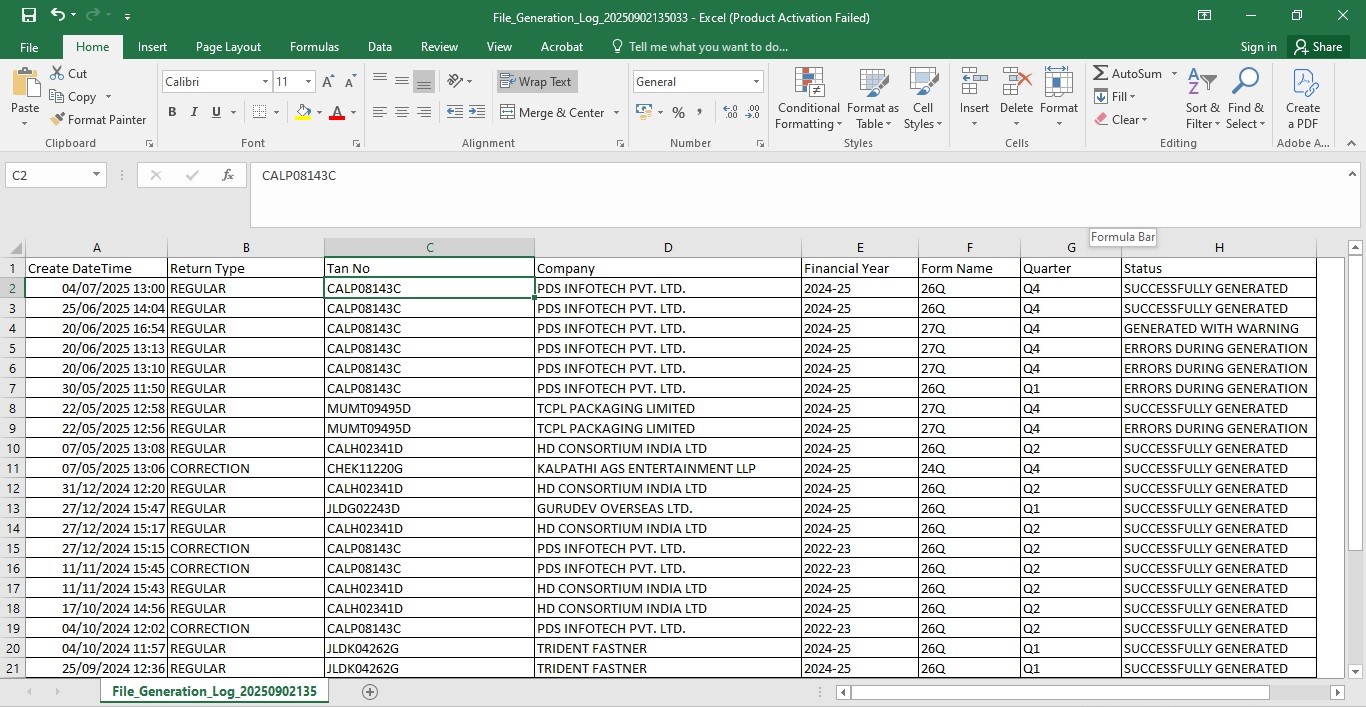This screenshot has height=707, width=1366.
Task: Toggle Wrap Text on the selected cell
Action: pyautogui.click(x=537, y=82)
